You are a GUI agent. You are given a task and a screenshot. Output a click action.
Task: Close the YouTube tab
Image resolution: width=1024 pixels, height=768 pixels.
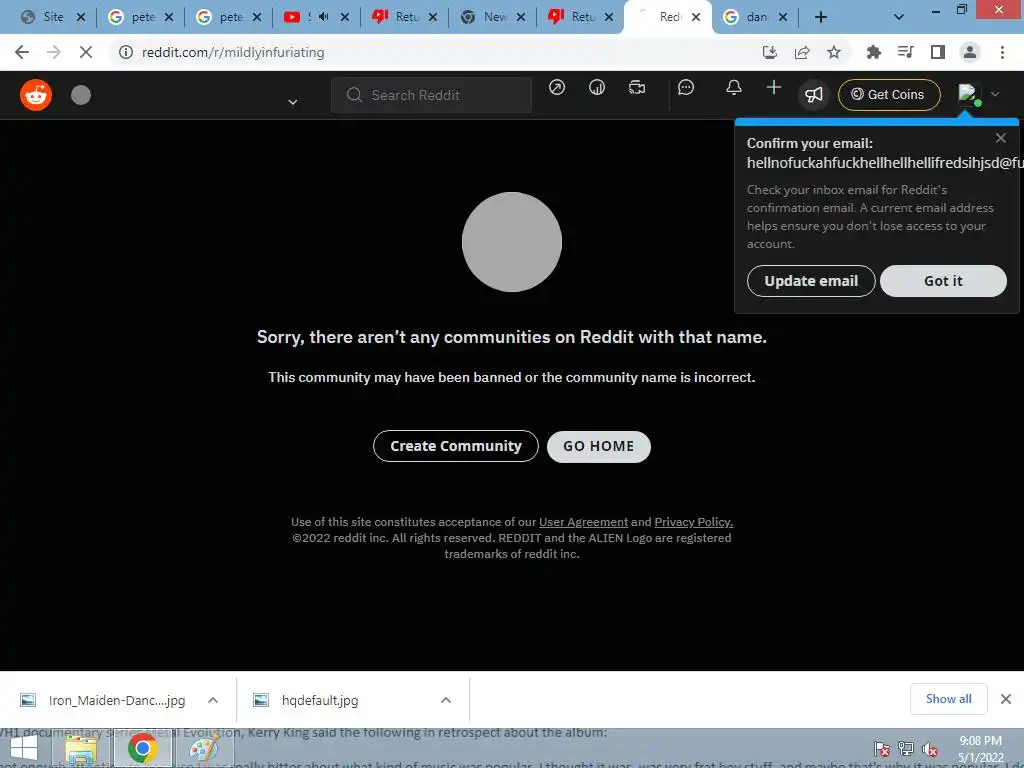tap(345, 18)
